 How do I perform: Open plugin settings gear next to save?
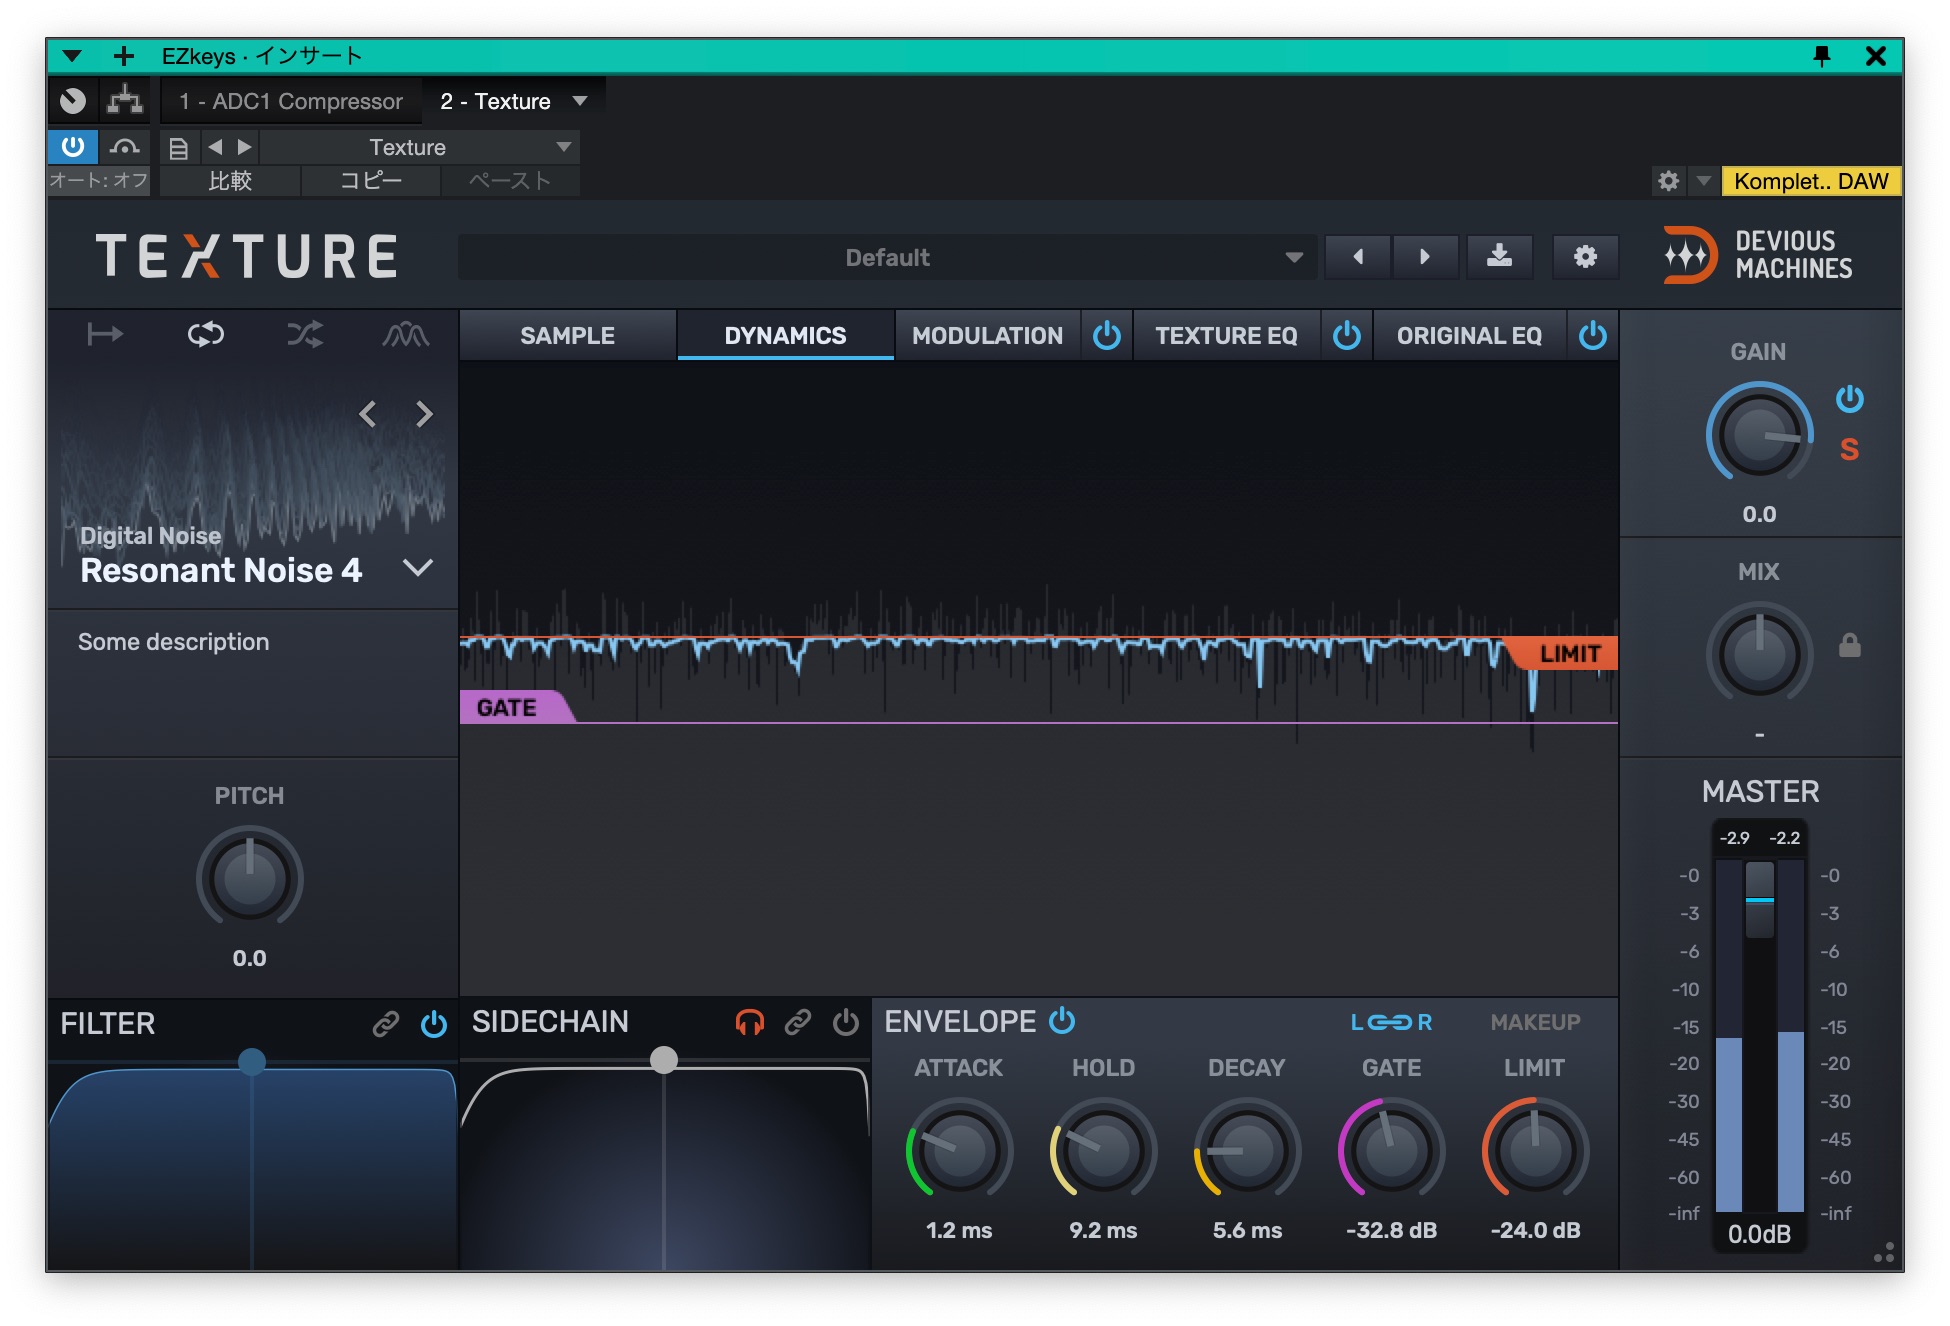tap(1585, 257)
